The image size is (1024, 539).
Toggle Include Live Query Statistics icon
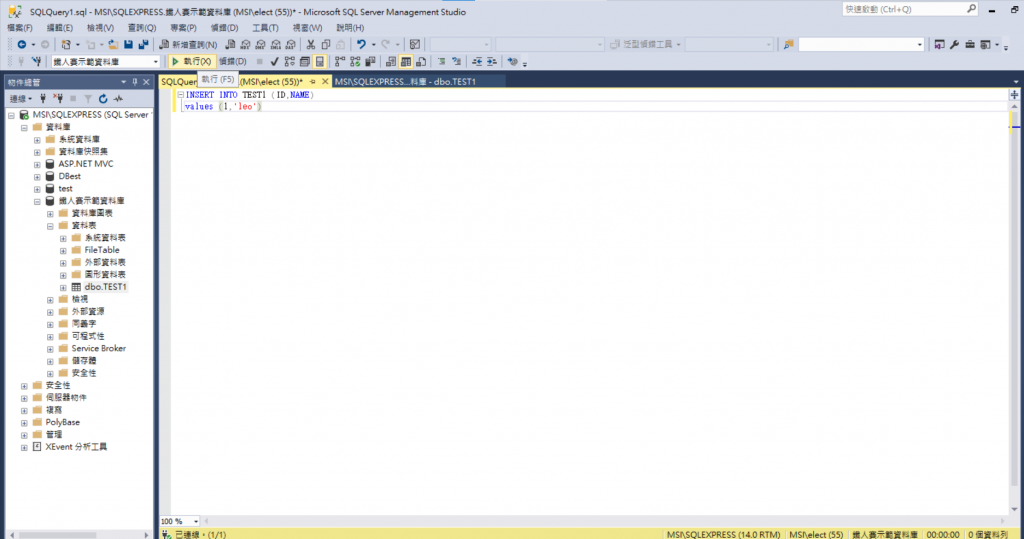[355, 61]
